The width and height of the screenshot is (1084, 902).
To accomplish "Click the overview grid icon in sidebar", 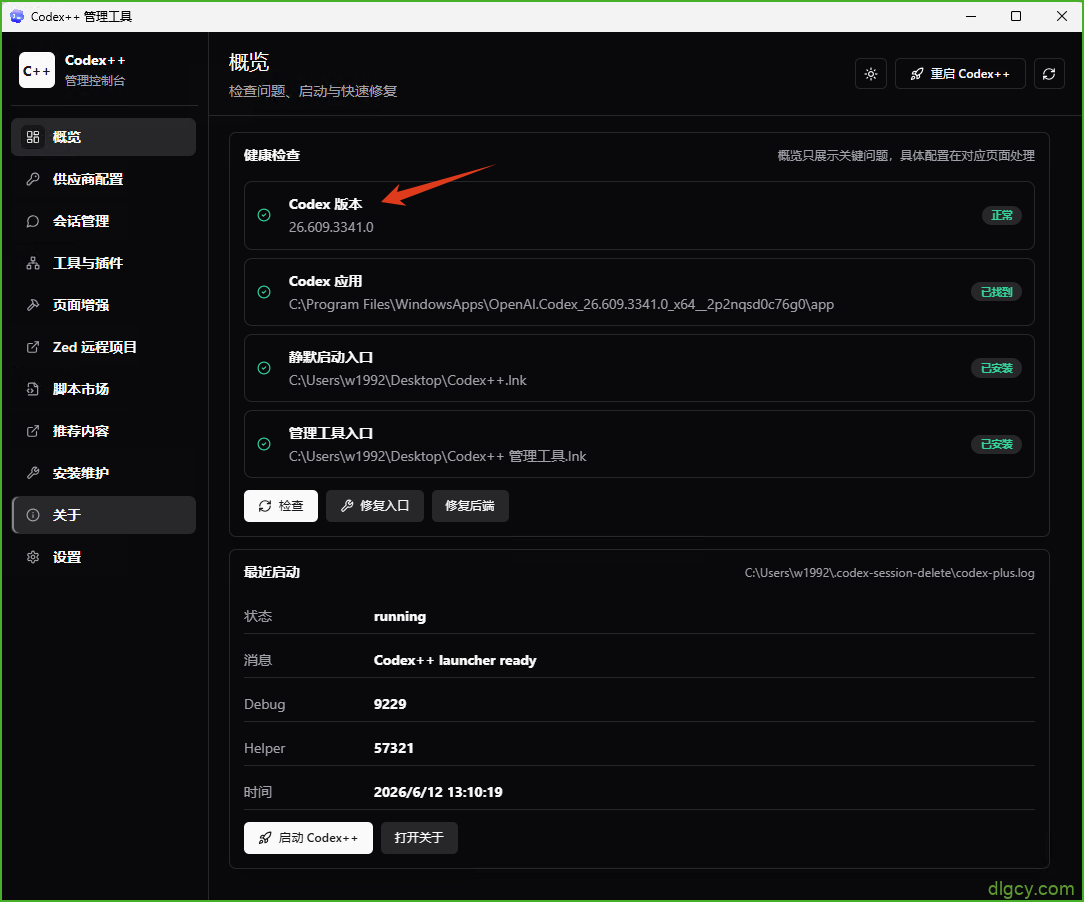I will coord(32,137).
